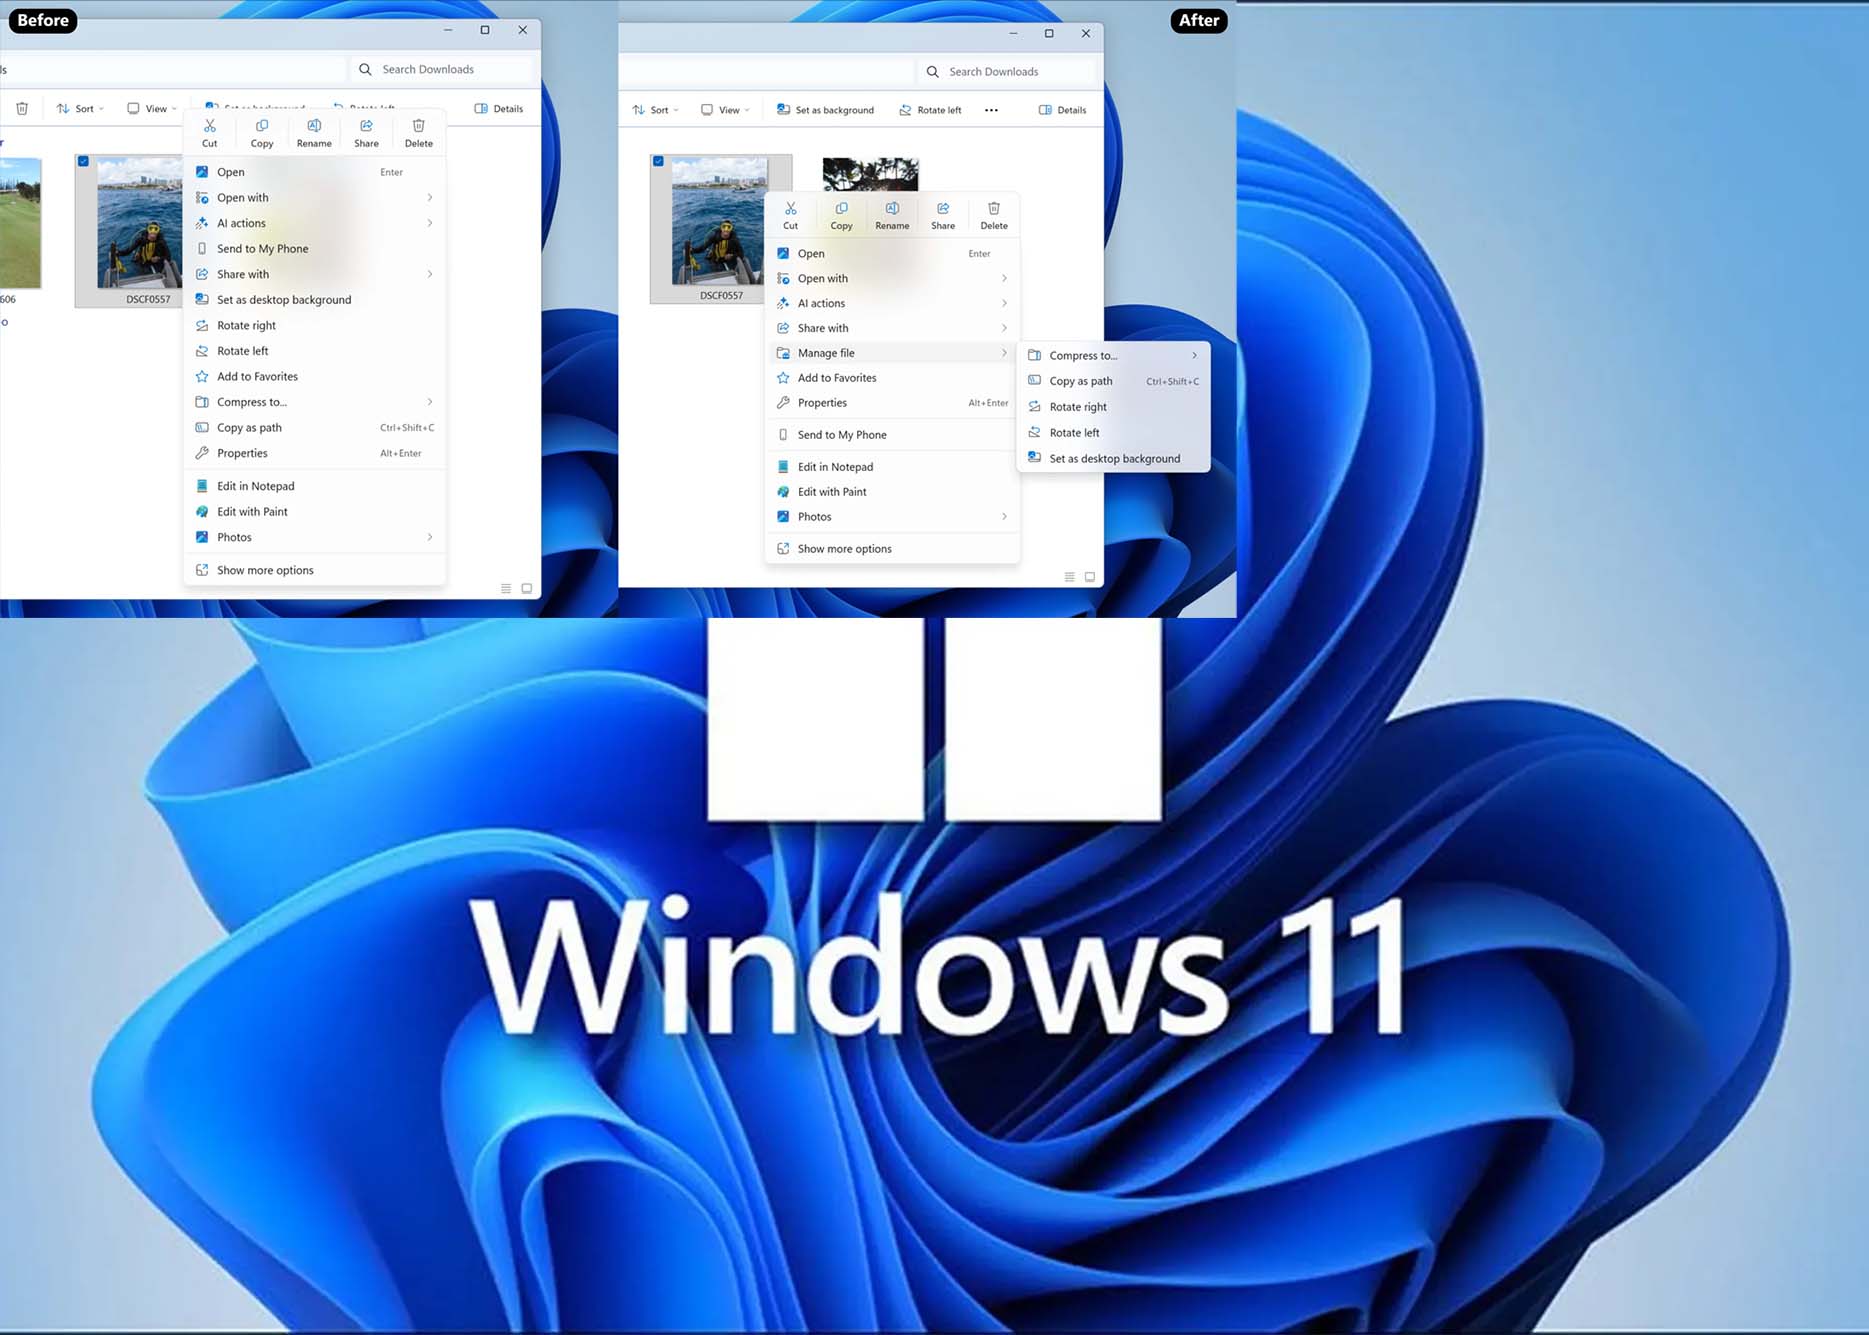Viewport: 1869px width, 1335px height.
Task: Select Set as desktop background in submenu
Action: point(1114,458)
